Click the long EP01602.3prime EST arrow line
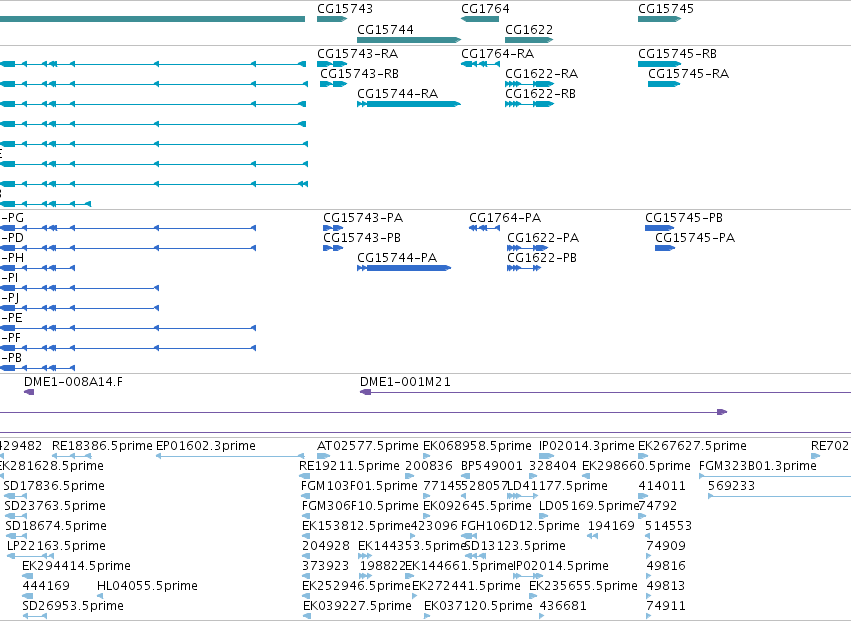 pos(230,456)
